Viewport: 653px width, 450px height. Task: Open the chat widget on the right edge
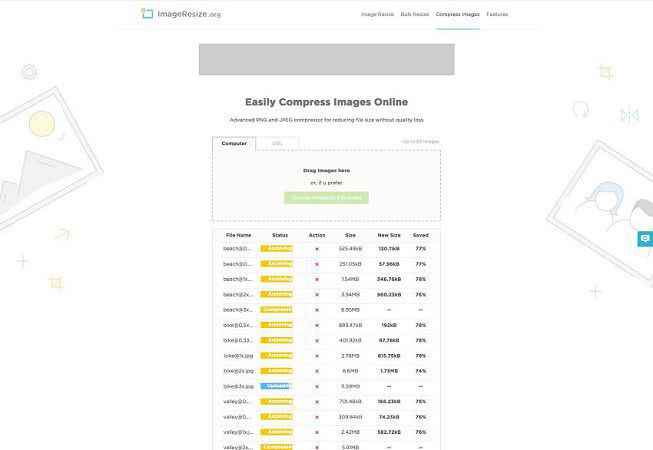[645, 239]
